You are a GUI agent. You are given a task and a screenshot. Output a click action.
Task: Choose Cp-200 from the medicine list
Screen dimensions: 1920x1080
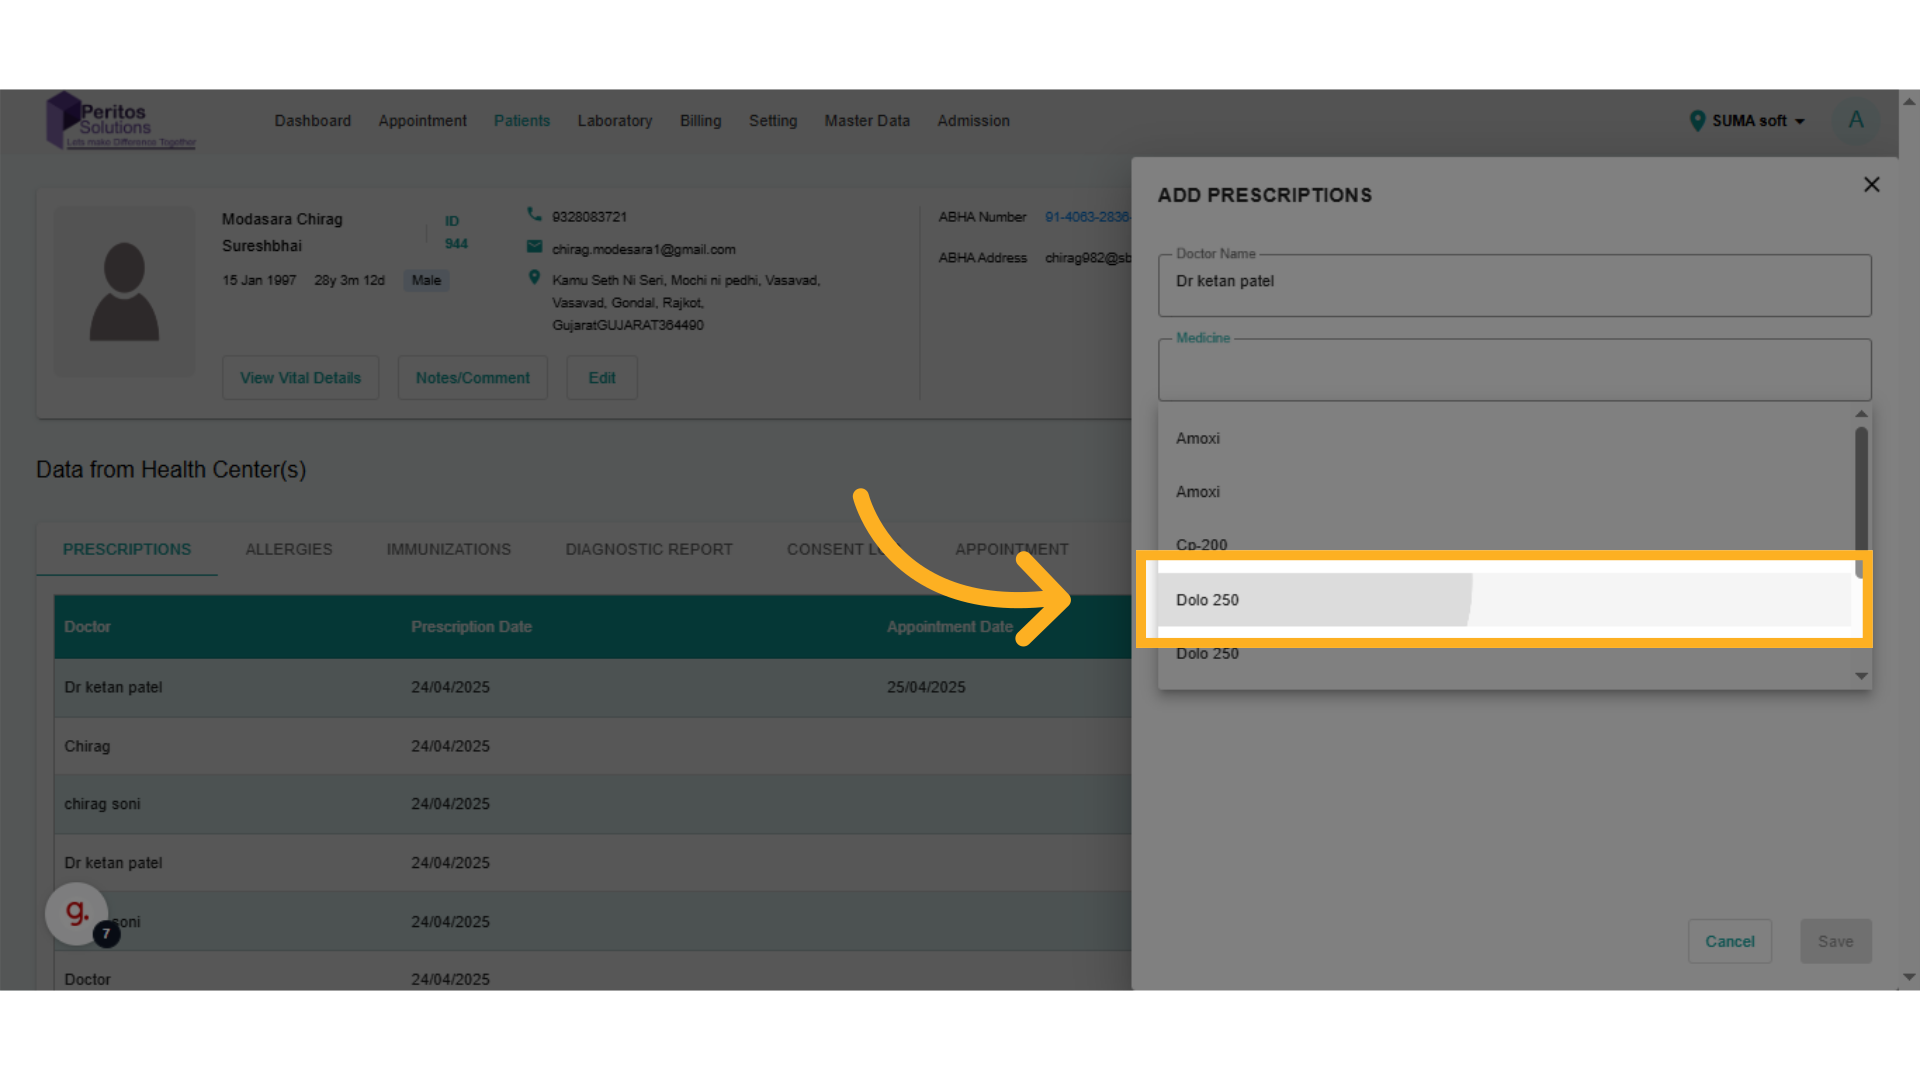point(1201,544)
